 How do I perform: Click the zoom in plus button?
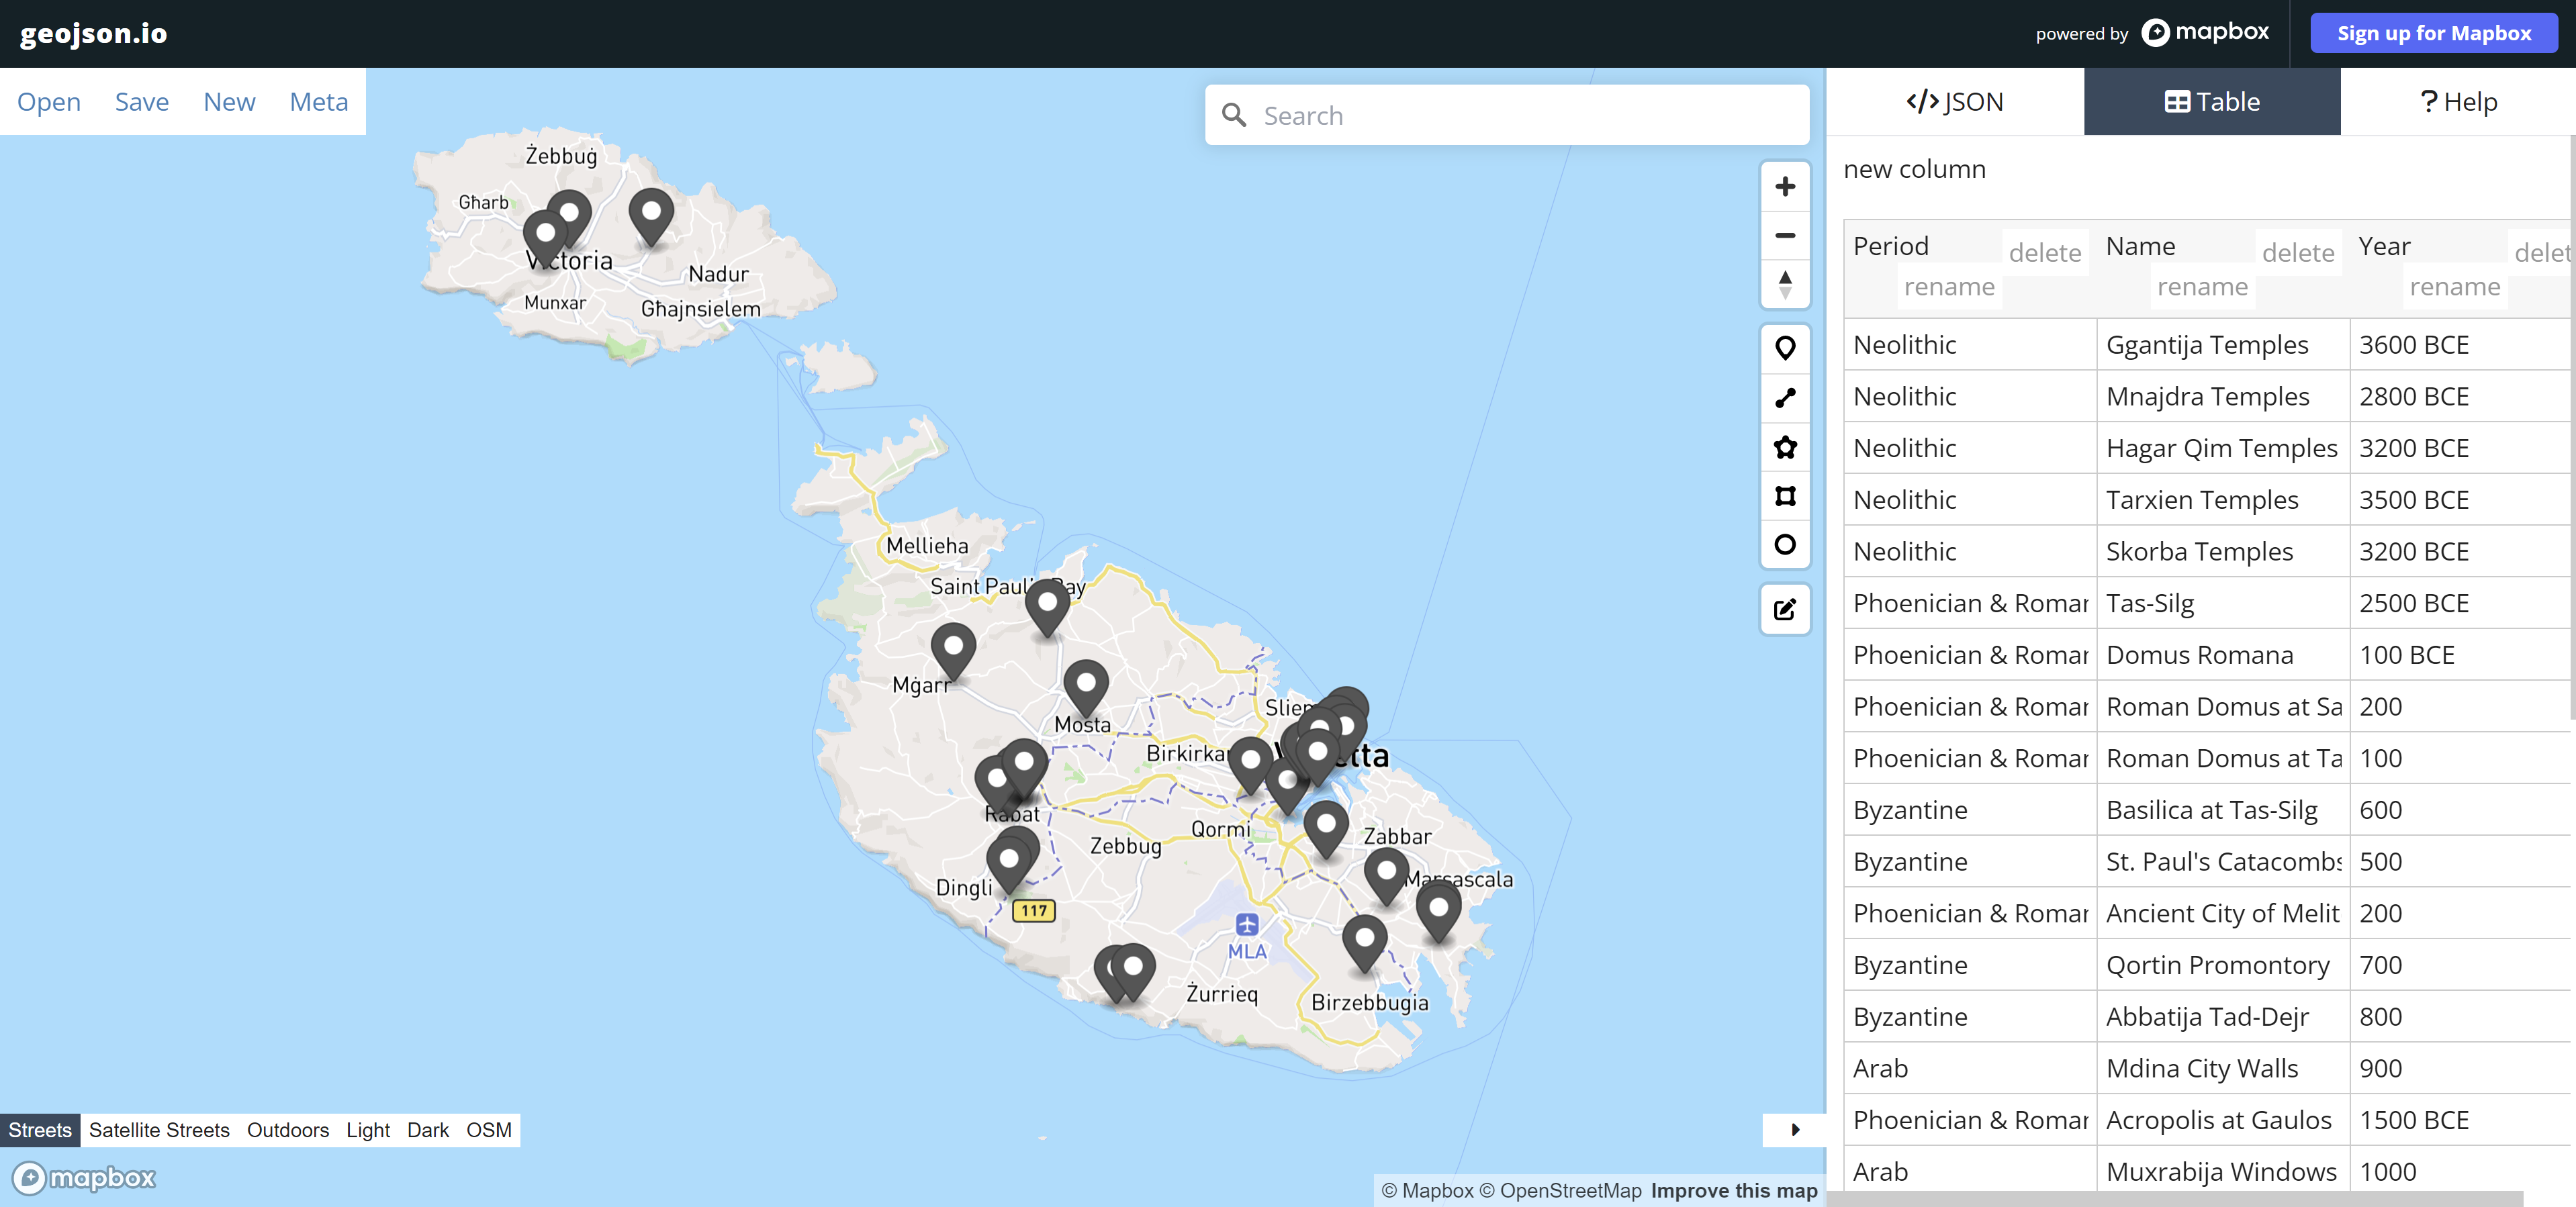coord(1784,187)
